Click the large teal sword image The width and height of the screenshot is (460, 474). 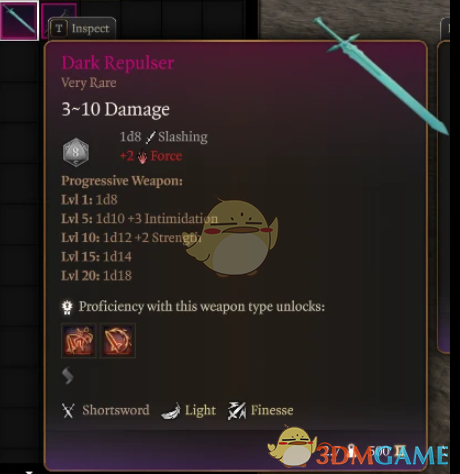[381, 76]
